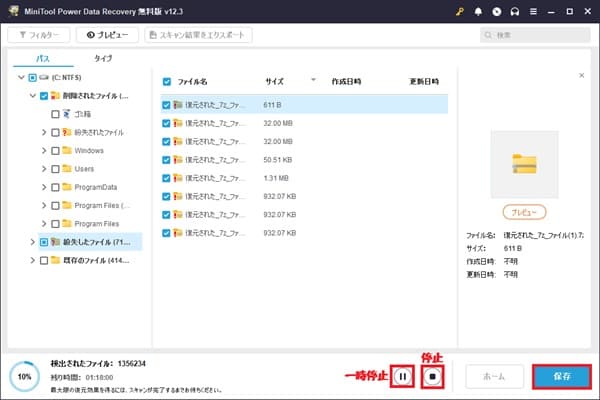Stop the scan with stop button
The height and width of the screenshot is (400, 600).
432,377
